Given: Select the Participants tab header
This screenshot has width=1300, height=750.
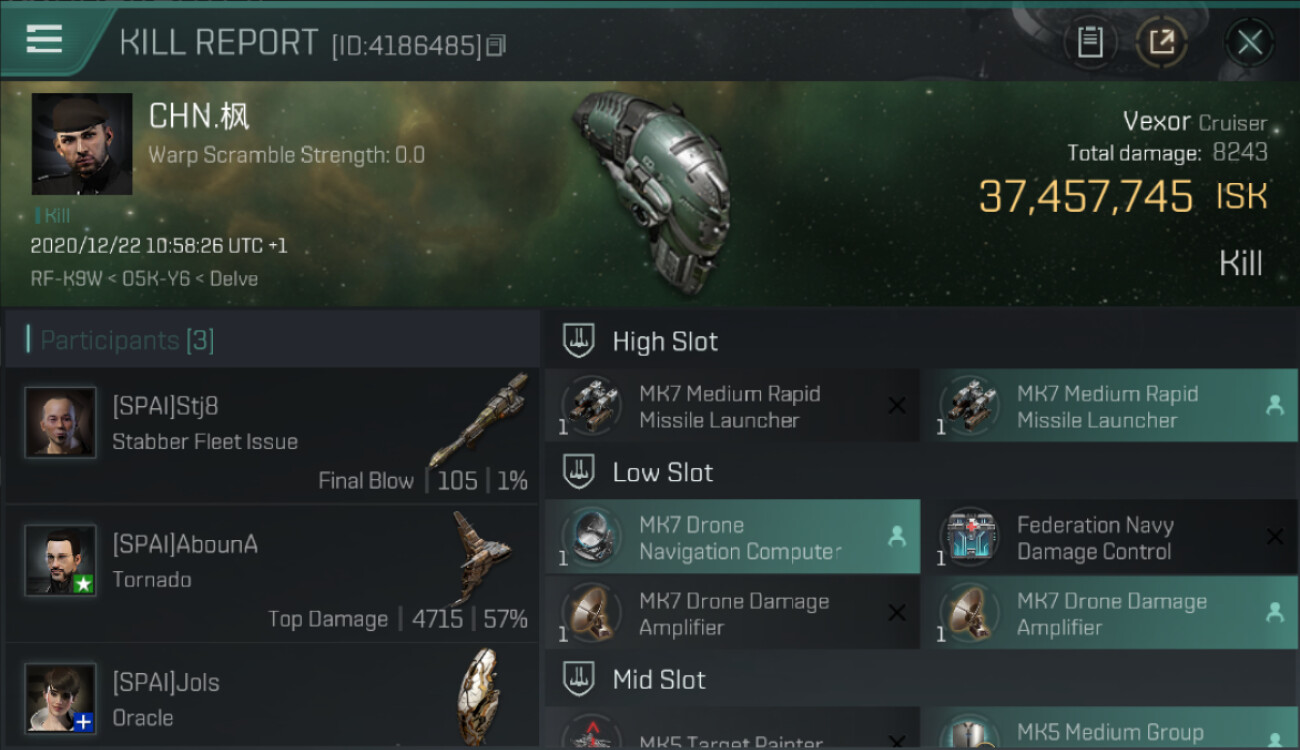Looking at the screenshot, I should pyautogui.click(x=127, y=340).
